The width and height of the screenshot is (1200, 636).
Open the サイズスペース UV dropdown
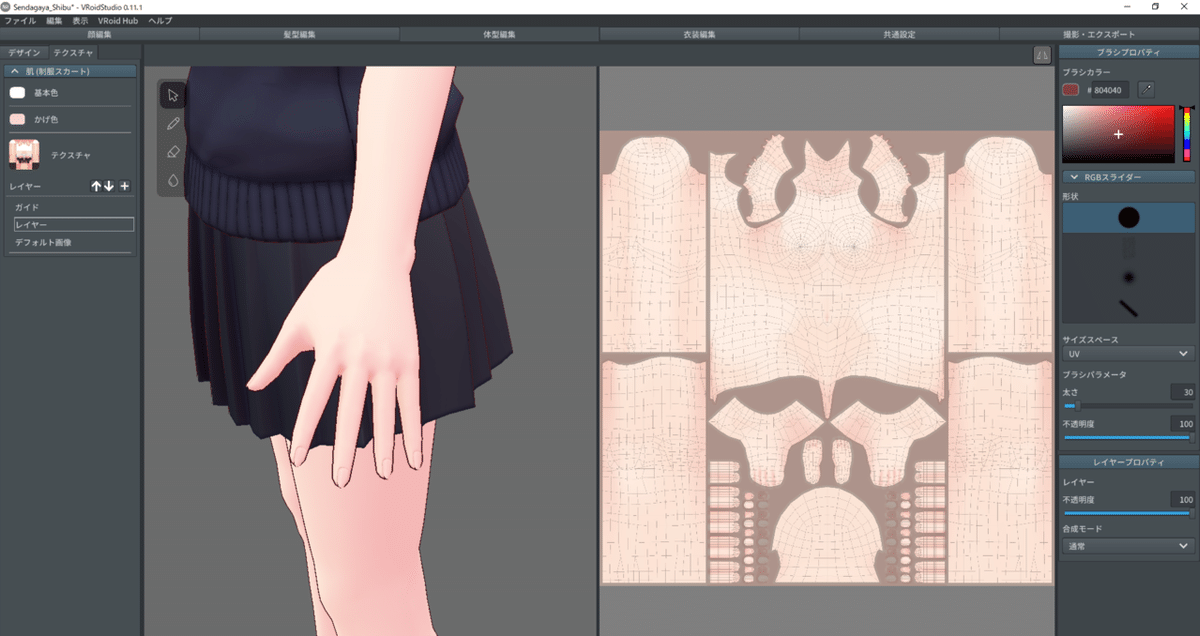click(x=1128, y=353)
